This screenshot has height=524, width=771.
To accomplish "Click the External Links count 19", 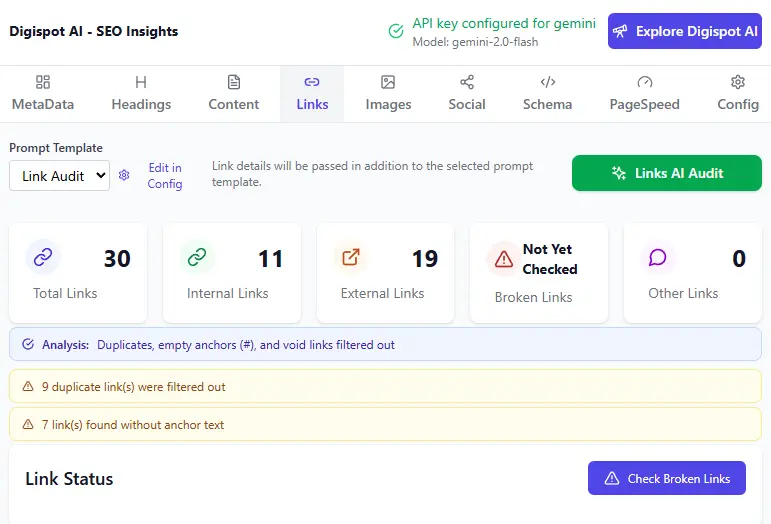I will tap(425, 259).
